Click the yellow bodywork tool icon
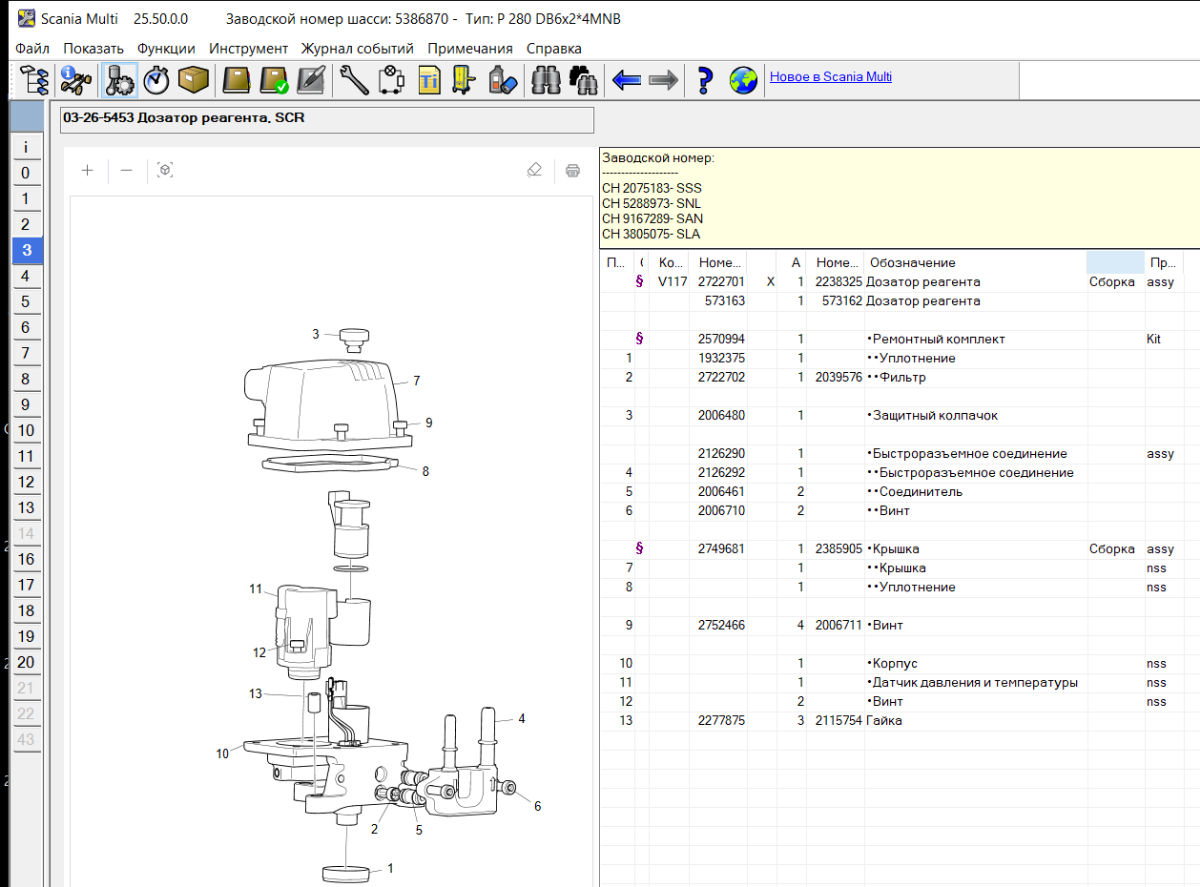1200x887 pixels. click(462, 79)
